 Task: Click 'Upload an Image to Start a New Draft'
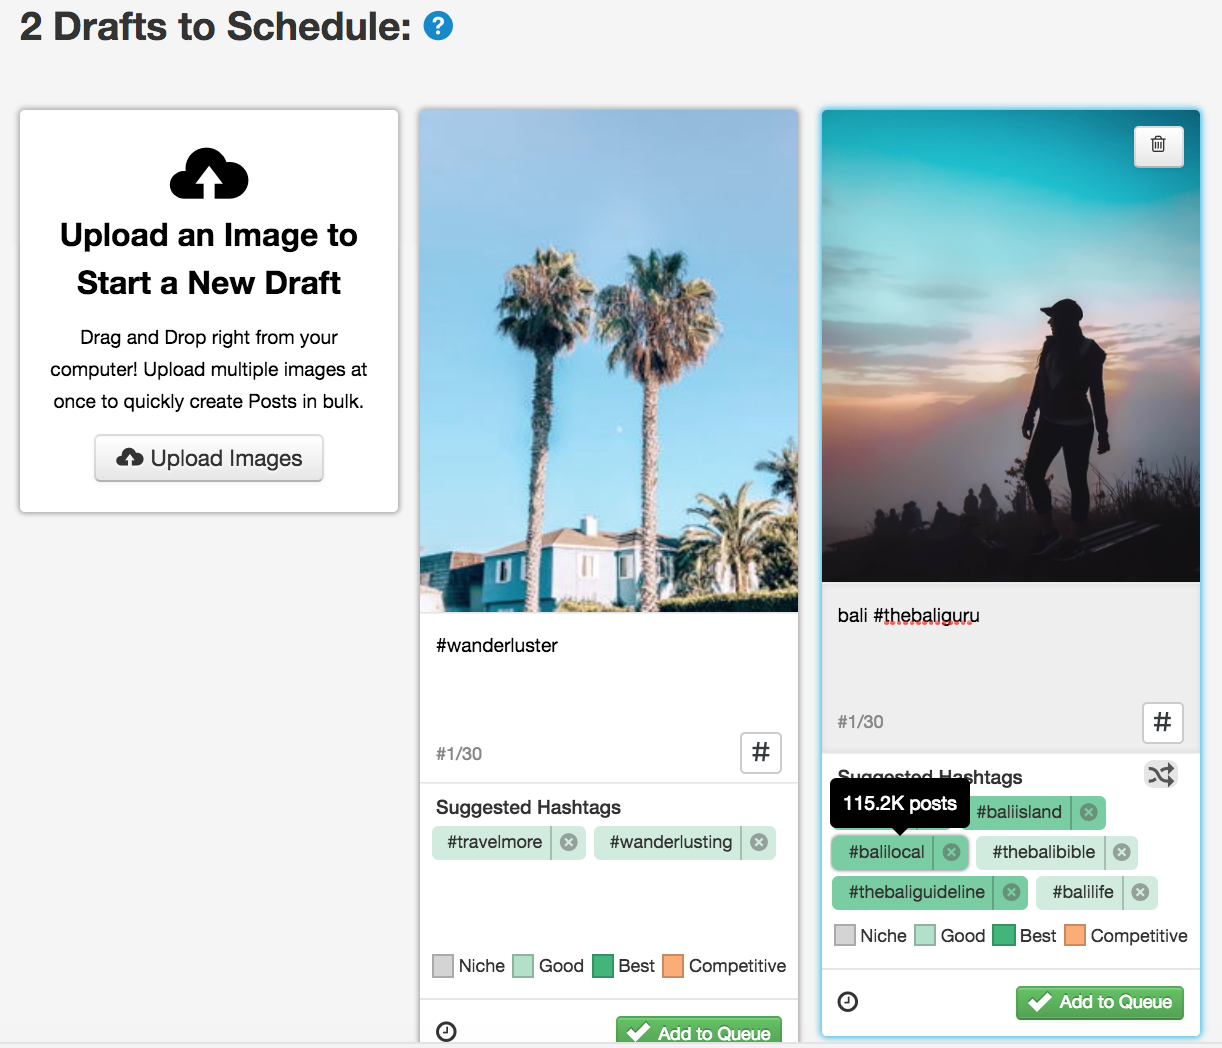click(x=209, y=259)
